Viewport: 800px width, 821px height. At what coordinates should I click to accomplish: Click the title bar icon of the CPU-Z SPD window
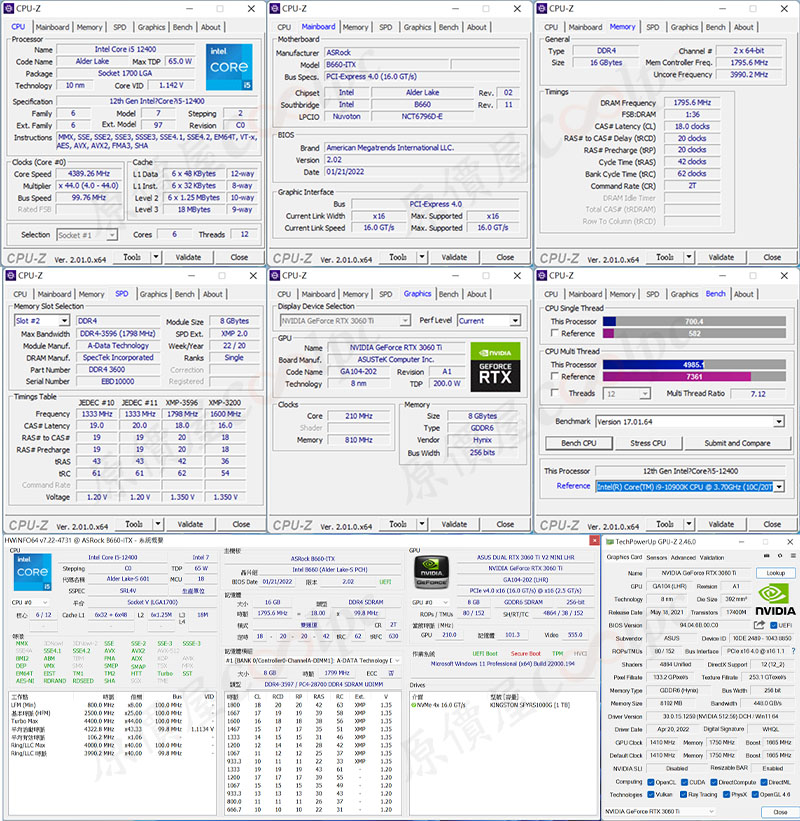coord(10,275)
